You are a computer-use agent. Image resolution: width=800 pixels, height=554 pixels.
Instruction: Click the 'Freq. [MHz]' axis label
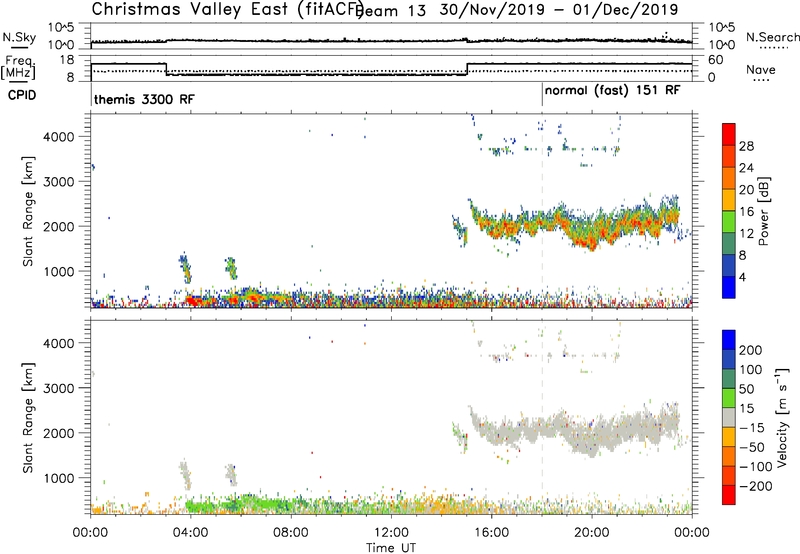[18, 67]
